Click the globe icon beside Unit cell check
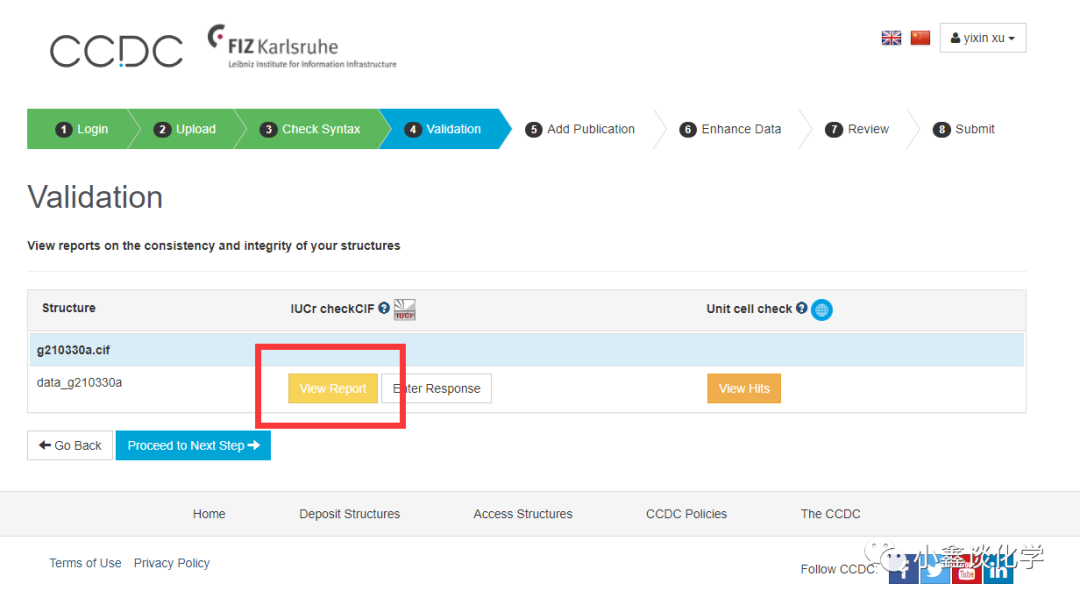This screenshot has width=1080, height=605. (822, 310)
